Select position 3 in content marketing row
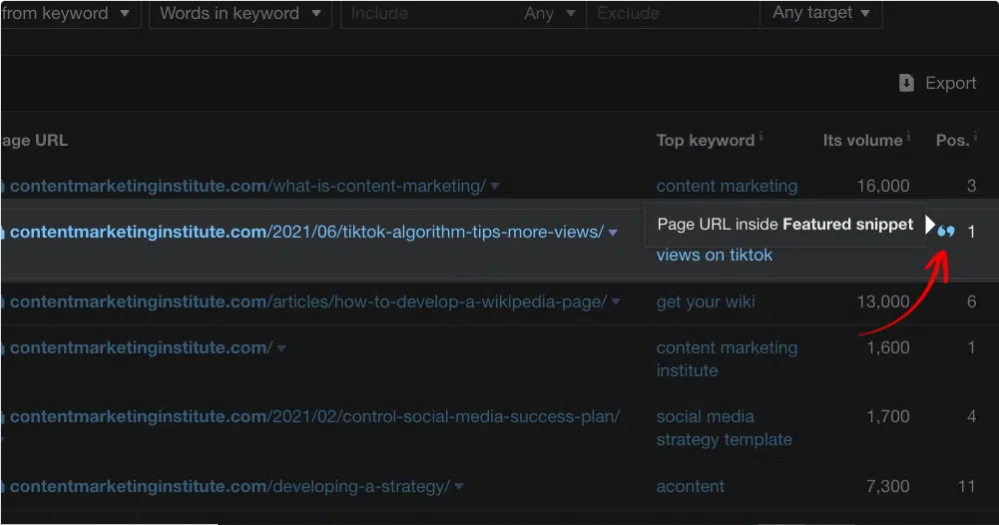The height and width of the screenshot is (525, 999). tap(971, 186)
